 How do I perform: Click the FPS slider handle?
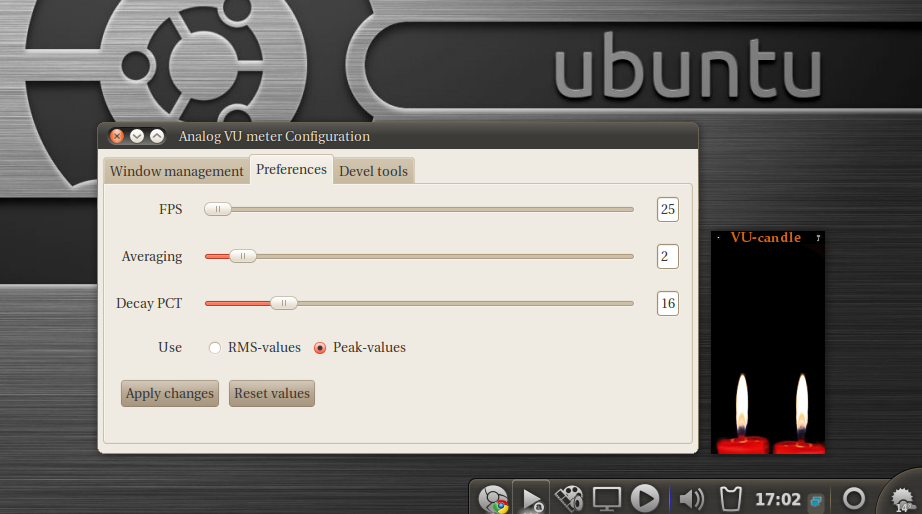[218, 209]
